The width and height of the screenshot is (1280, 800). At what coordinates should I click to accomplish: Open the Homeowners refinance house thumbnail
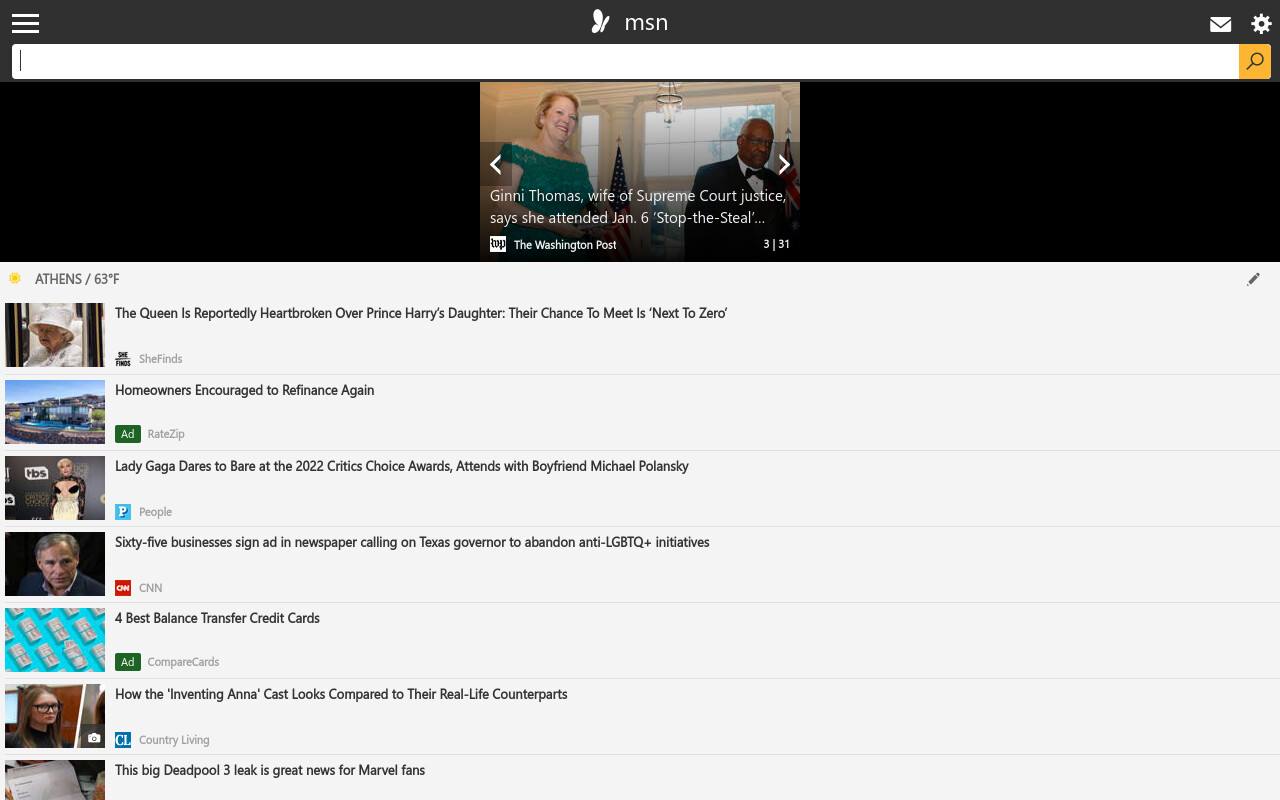click(55, 411)
